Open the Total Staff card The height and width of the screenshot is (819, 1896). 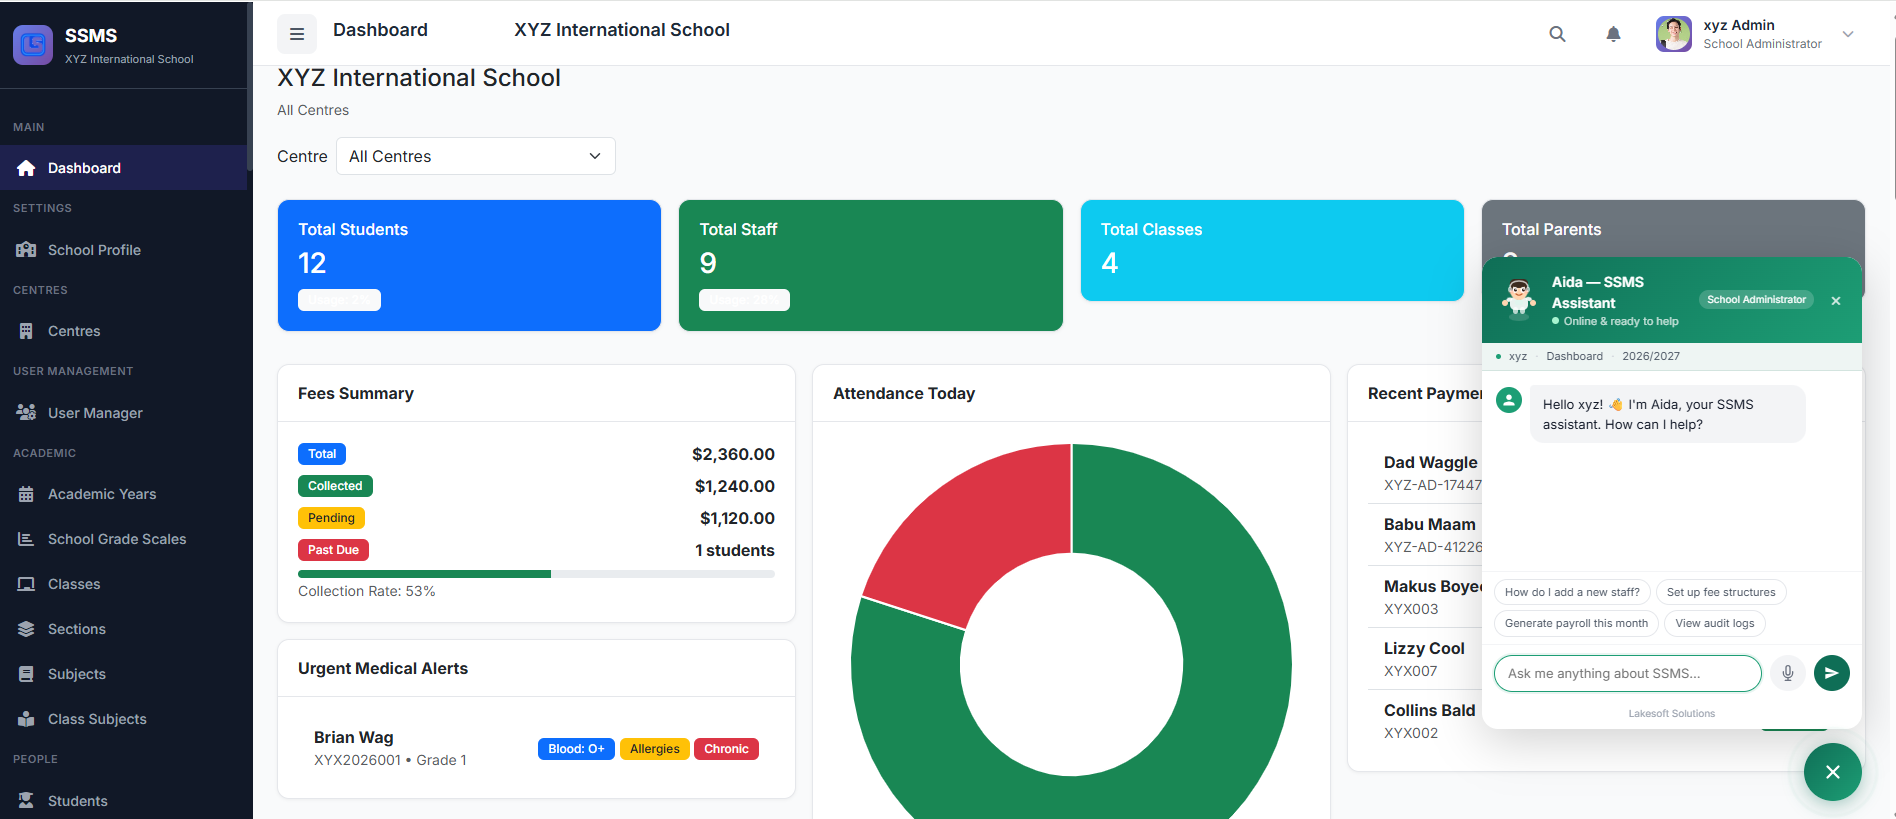tap(870, 265)
